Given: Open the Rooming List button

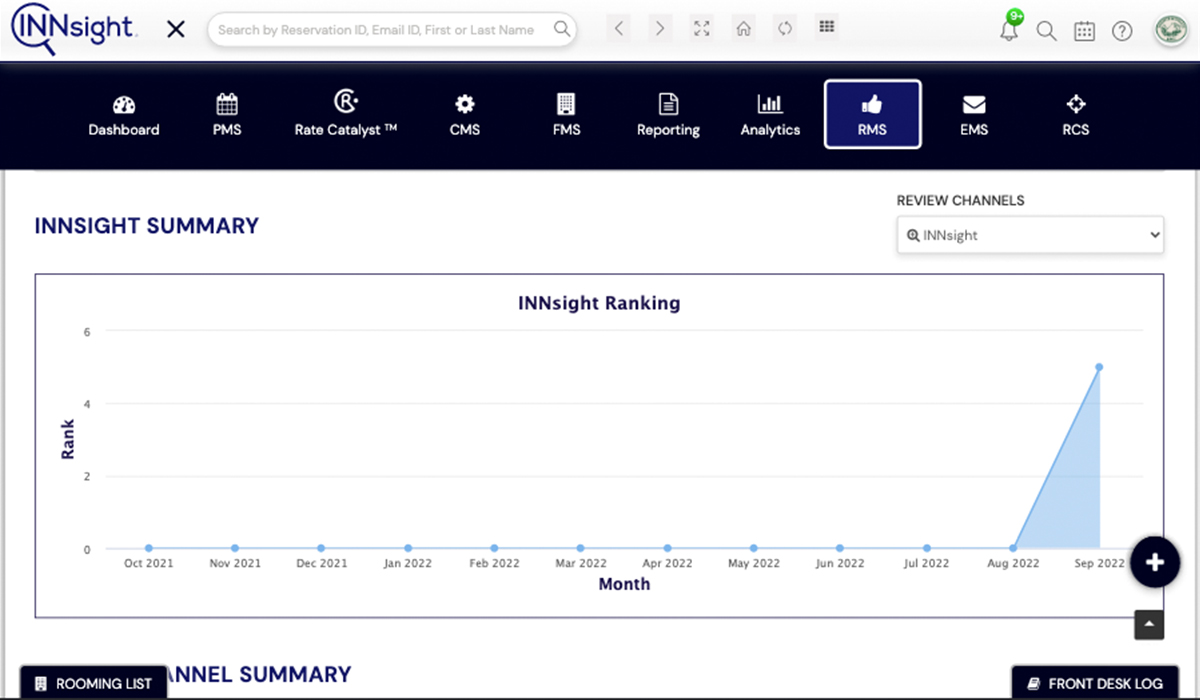Looking at the screenshot, I should click(x=93, y=683).
